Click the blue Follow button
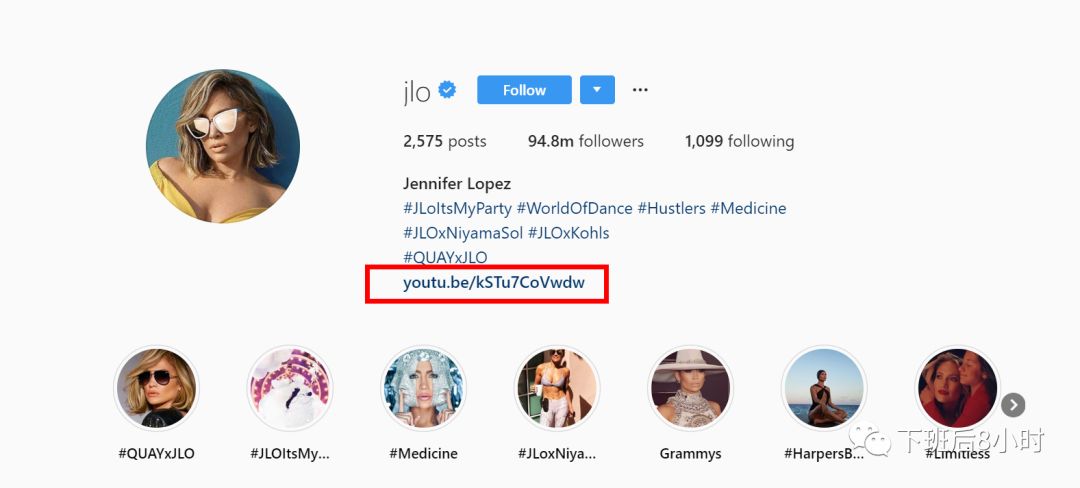Image resolution: width=1080 pixels, height=488 pixels. (x=524, y=90)
